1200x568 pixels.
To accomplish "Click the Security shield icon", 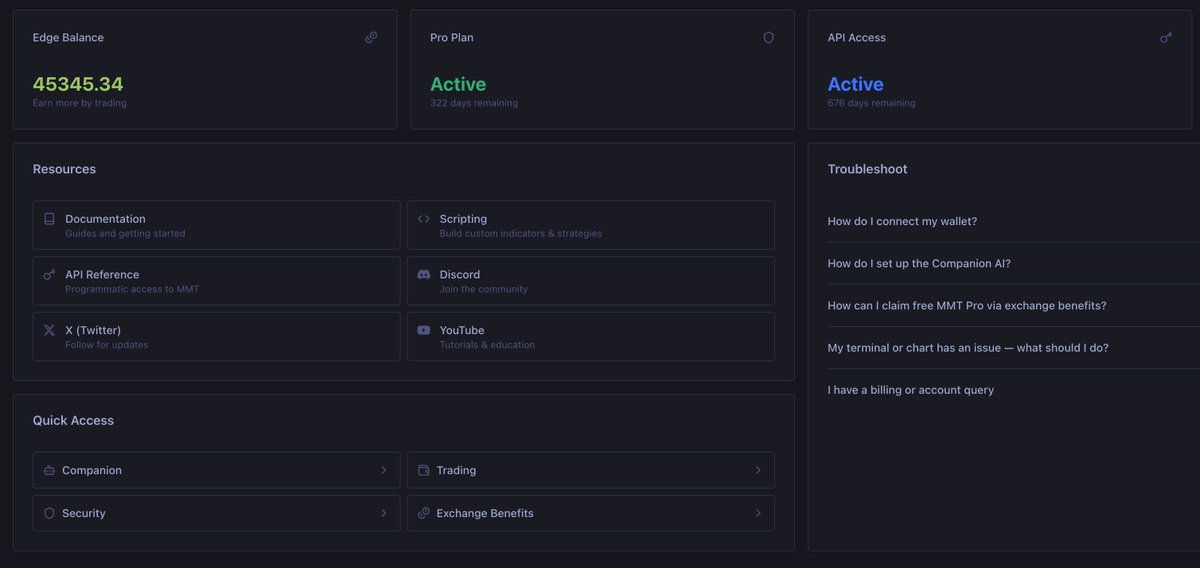I will click(49, 513).
